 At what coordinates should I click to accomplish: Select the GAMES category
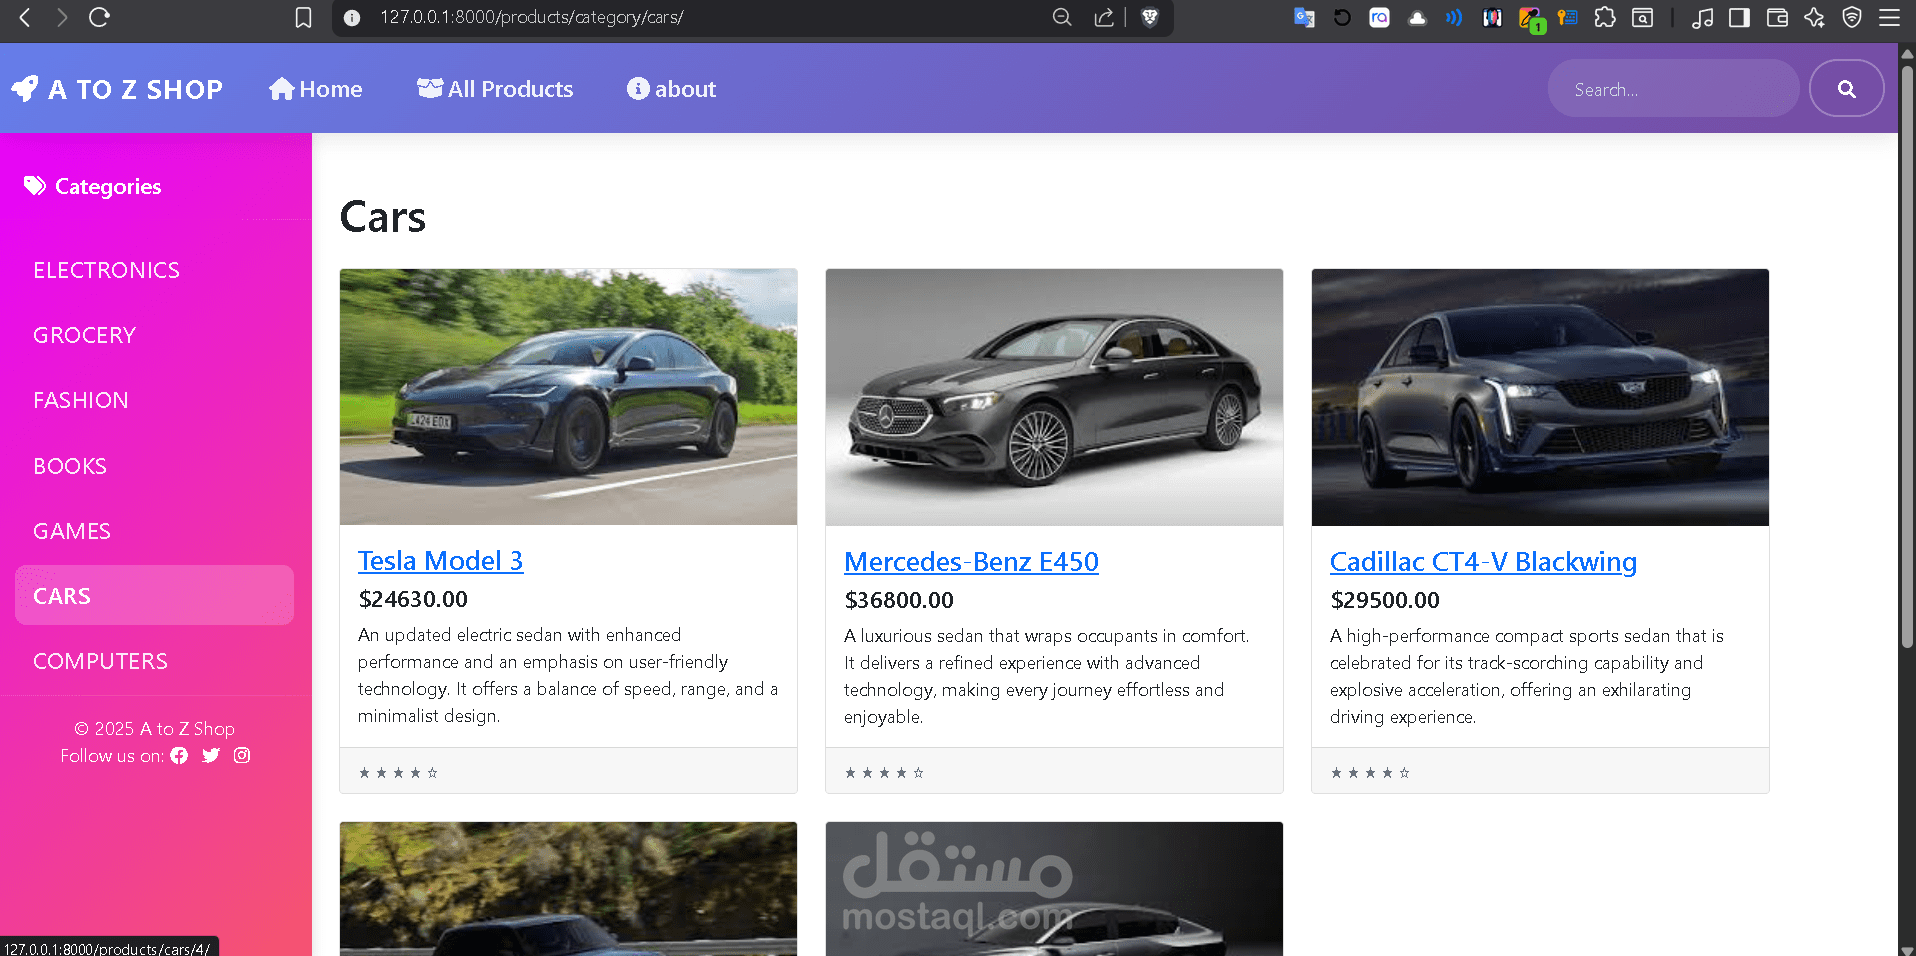(x=72, y=531)
